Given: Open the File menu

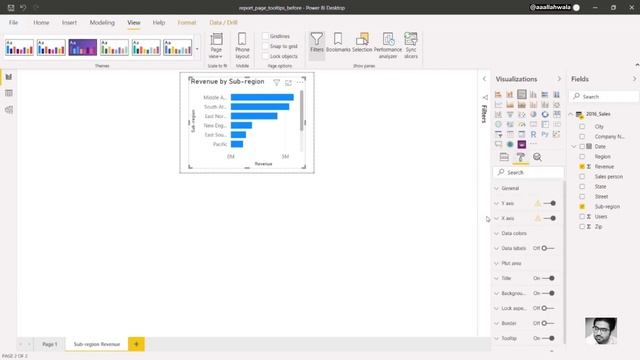Looking at the screenshot, I should [13, 22].
